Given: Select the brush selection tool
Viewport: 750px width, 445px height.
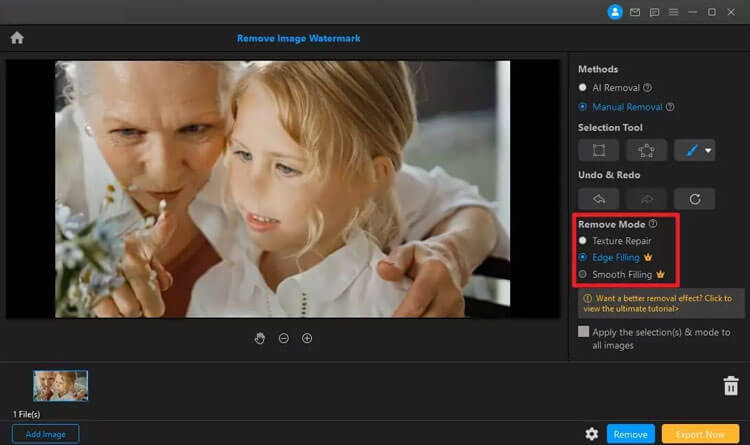Looking at the screenshot, I should pos(690,150).
